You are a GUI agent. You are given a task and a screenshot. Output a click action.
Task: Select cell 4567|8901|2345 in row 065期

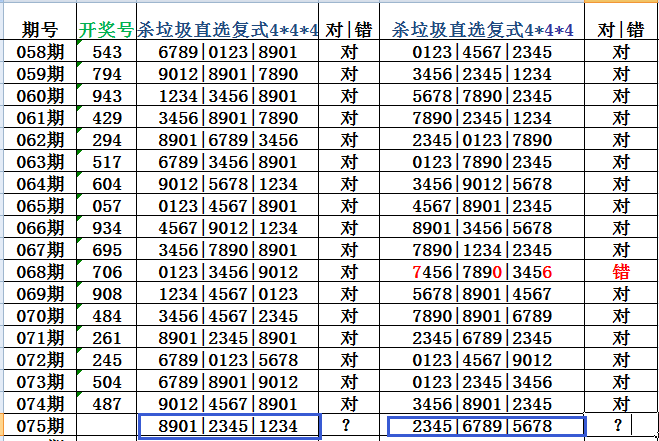point(482,205)
